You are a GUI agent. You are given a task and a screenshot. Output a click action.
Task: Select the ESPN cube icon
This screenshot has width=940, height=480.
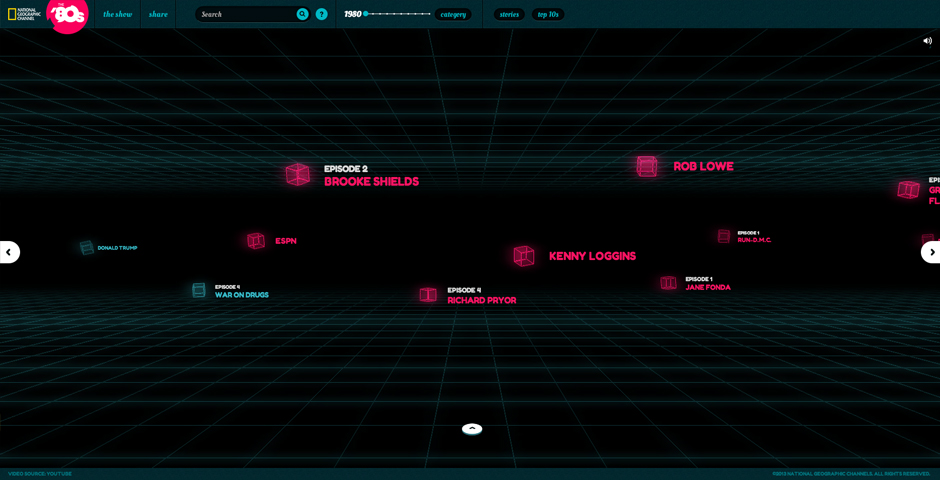coord(256,241)
